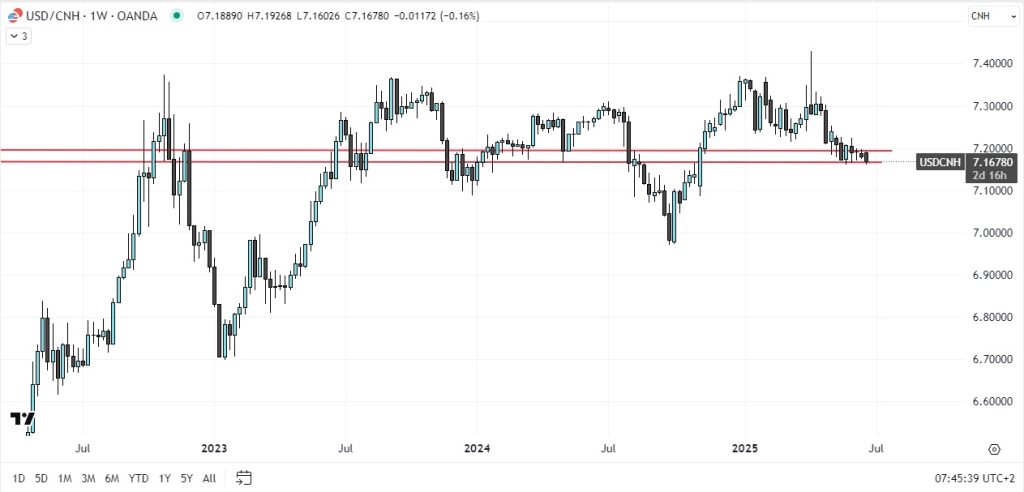This screenshot has width=1024, height=492.
Task: Switch to the 3M range
Action: click(88, 478)
